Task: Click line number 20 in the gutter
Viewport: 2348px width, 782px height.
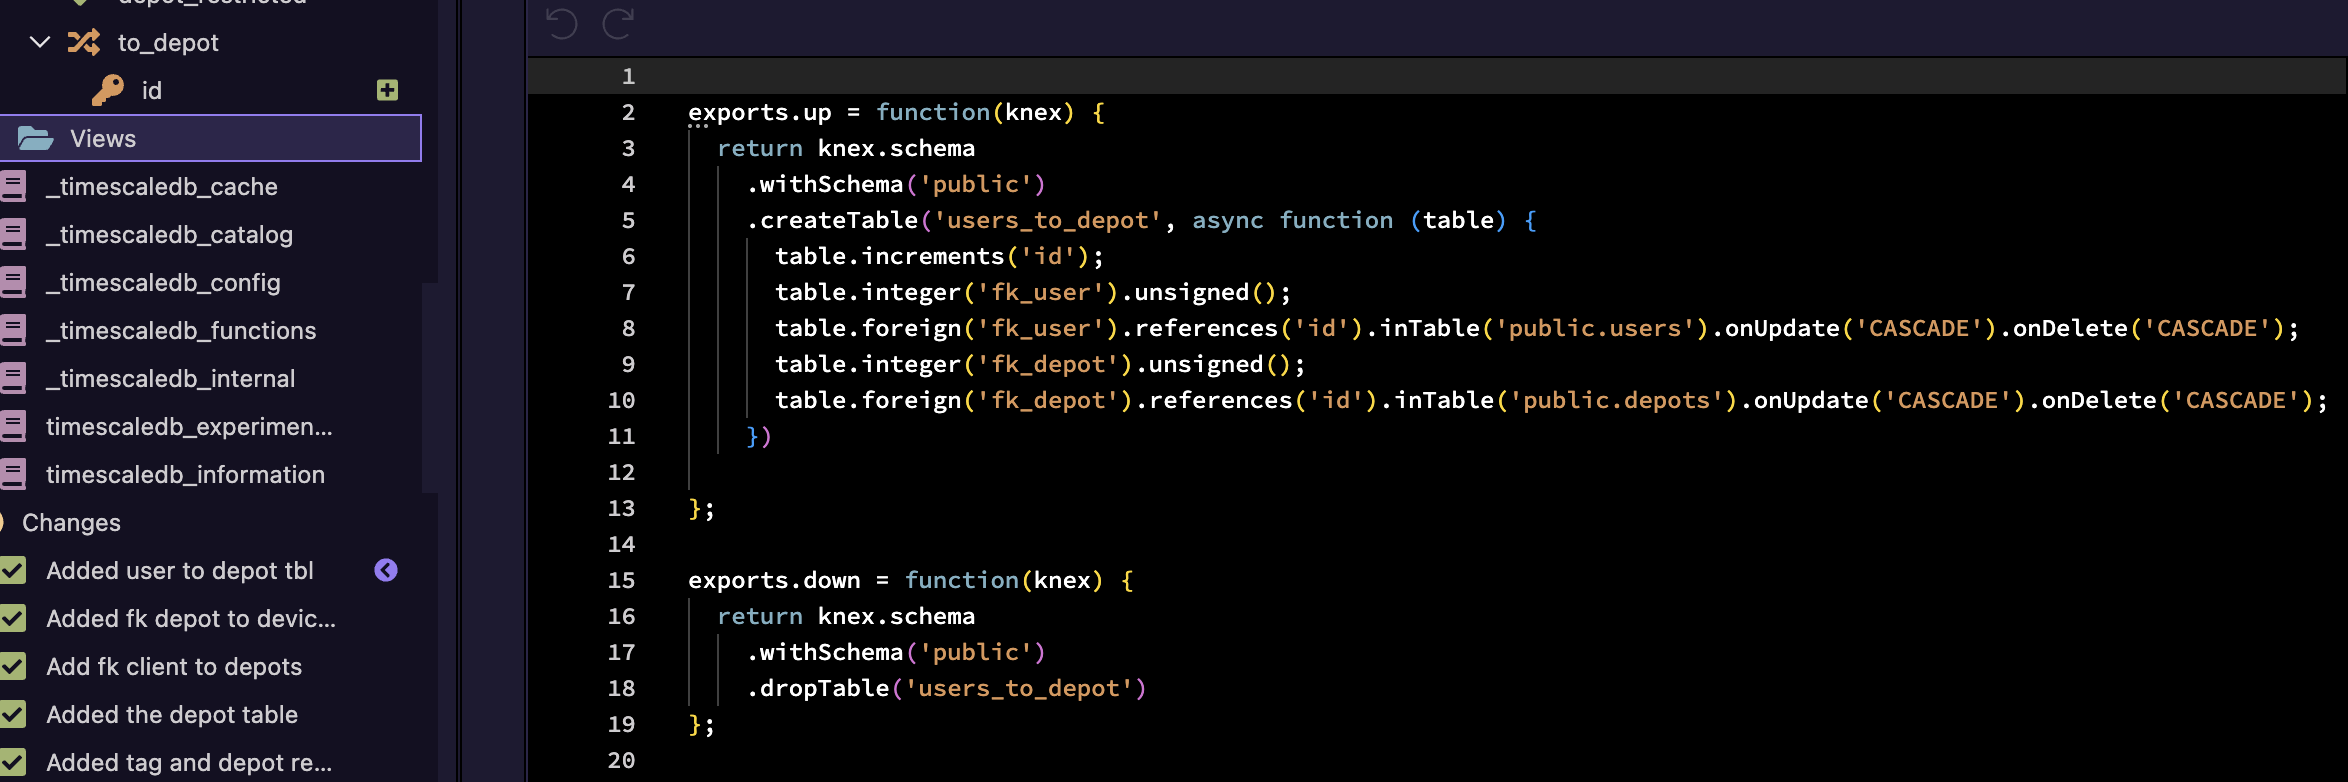Action: pyautogui.click(x=621, y=760)
